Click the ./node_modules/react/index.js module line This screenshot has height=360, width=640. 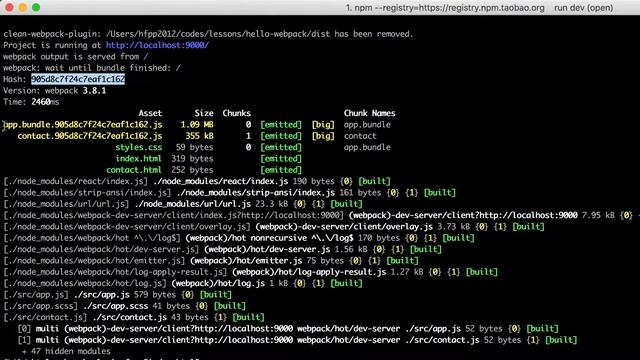coord(197,181)
